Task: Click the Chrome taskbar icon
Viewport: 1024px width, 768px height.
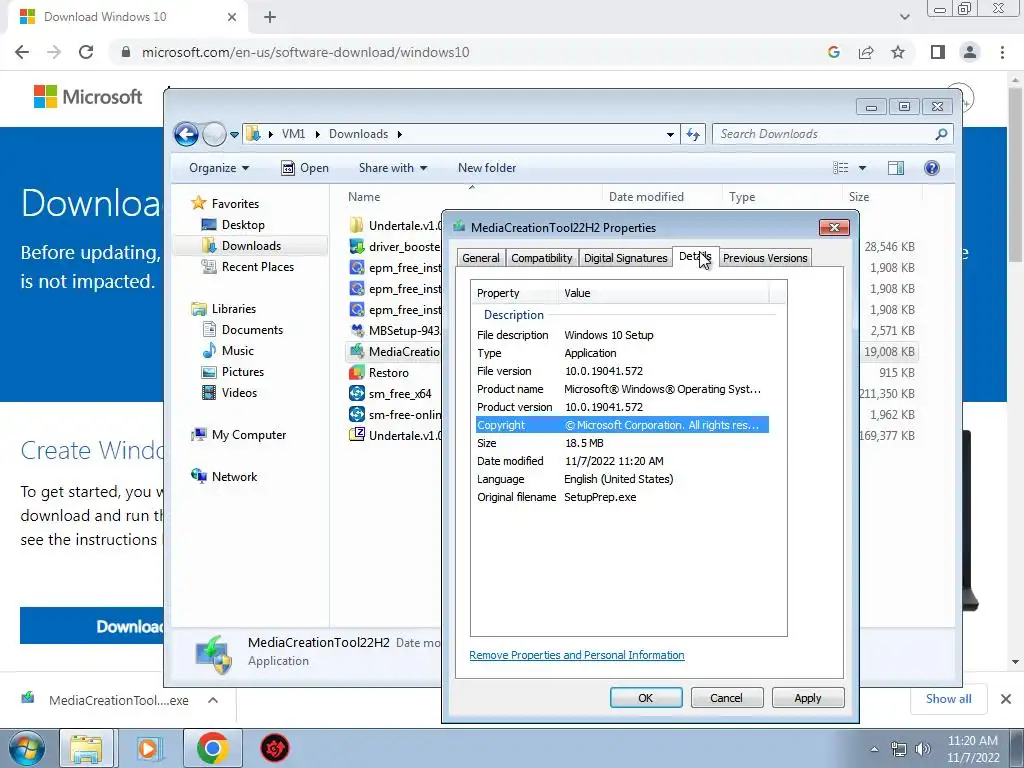Action: click(212, 748)
